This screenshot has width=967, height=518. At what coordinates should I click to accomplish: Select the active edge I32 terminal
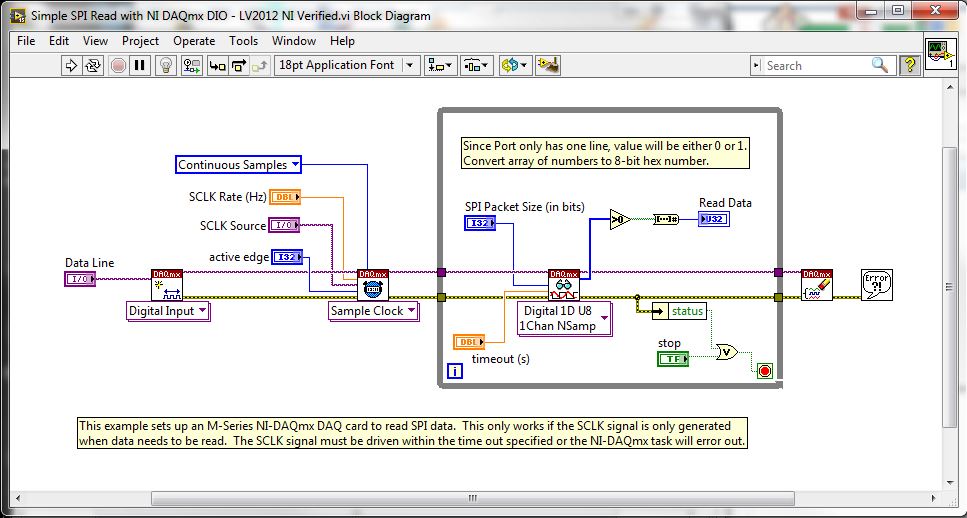pyautogui.click(x=287, y=257)
